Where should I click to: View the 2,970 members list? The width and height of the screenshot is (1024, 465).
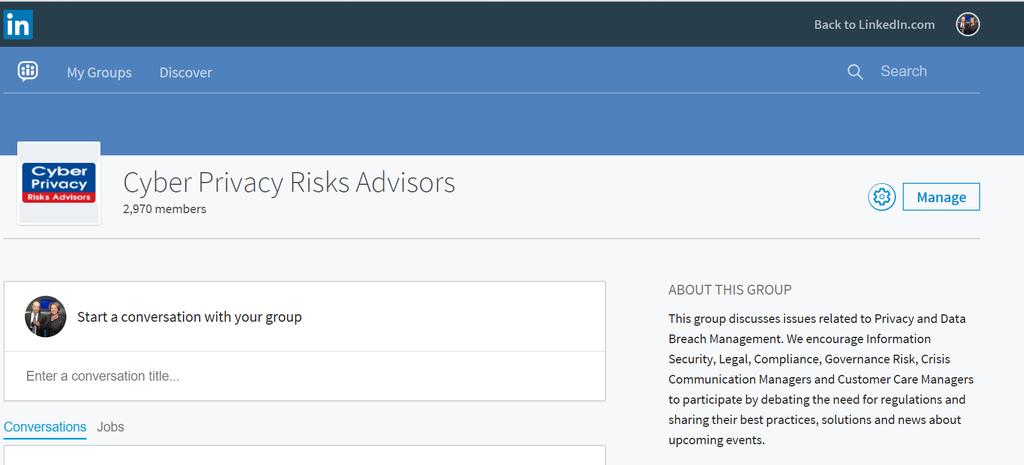point(165,209)
